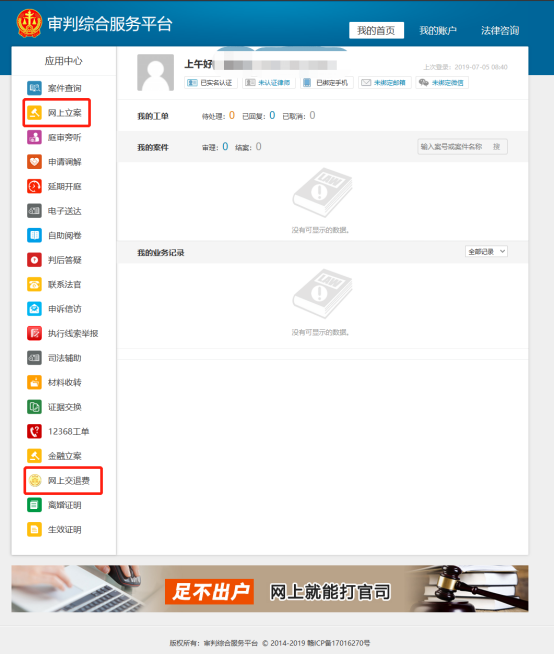The width and height of the screenshot is (554, 655).
Task: Select the 申请调解 heart icon
Action: tap(34, 162)
